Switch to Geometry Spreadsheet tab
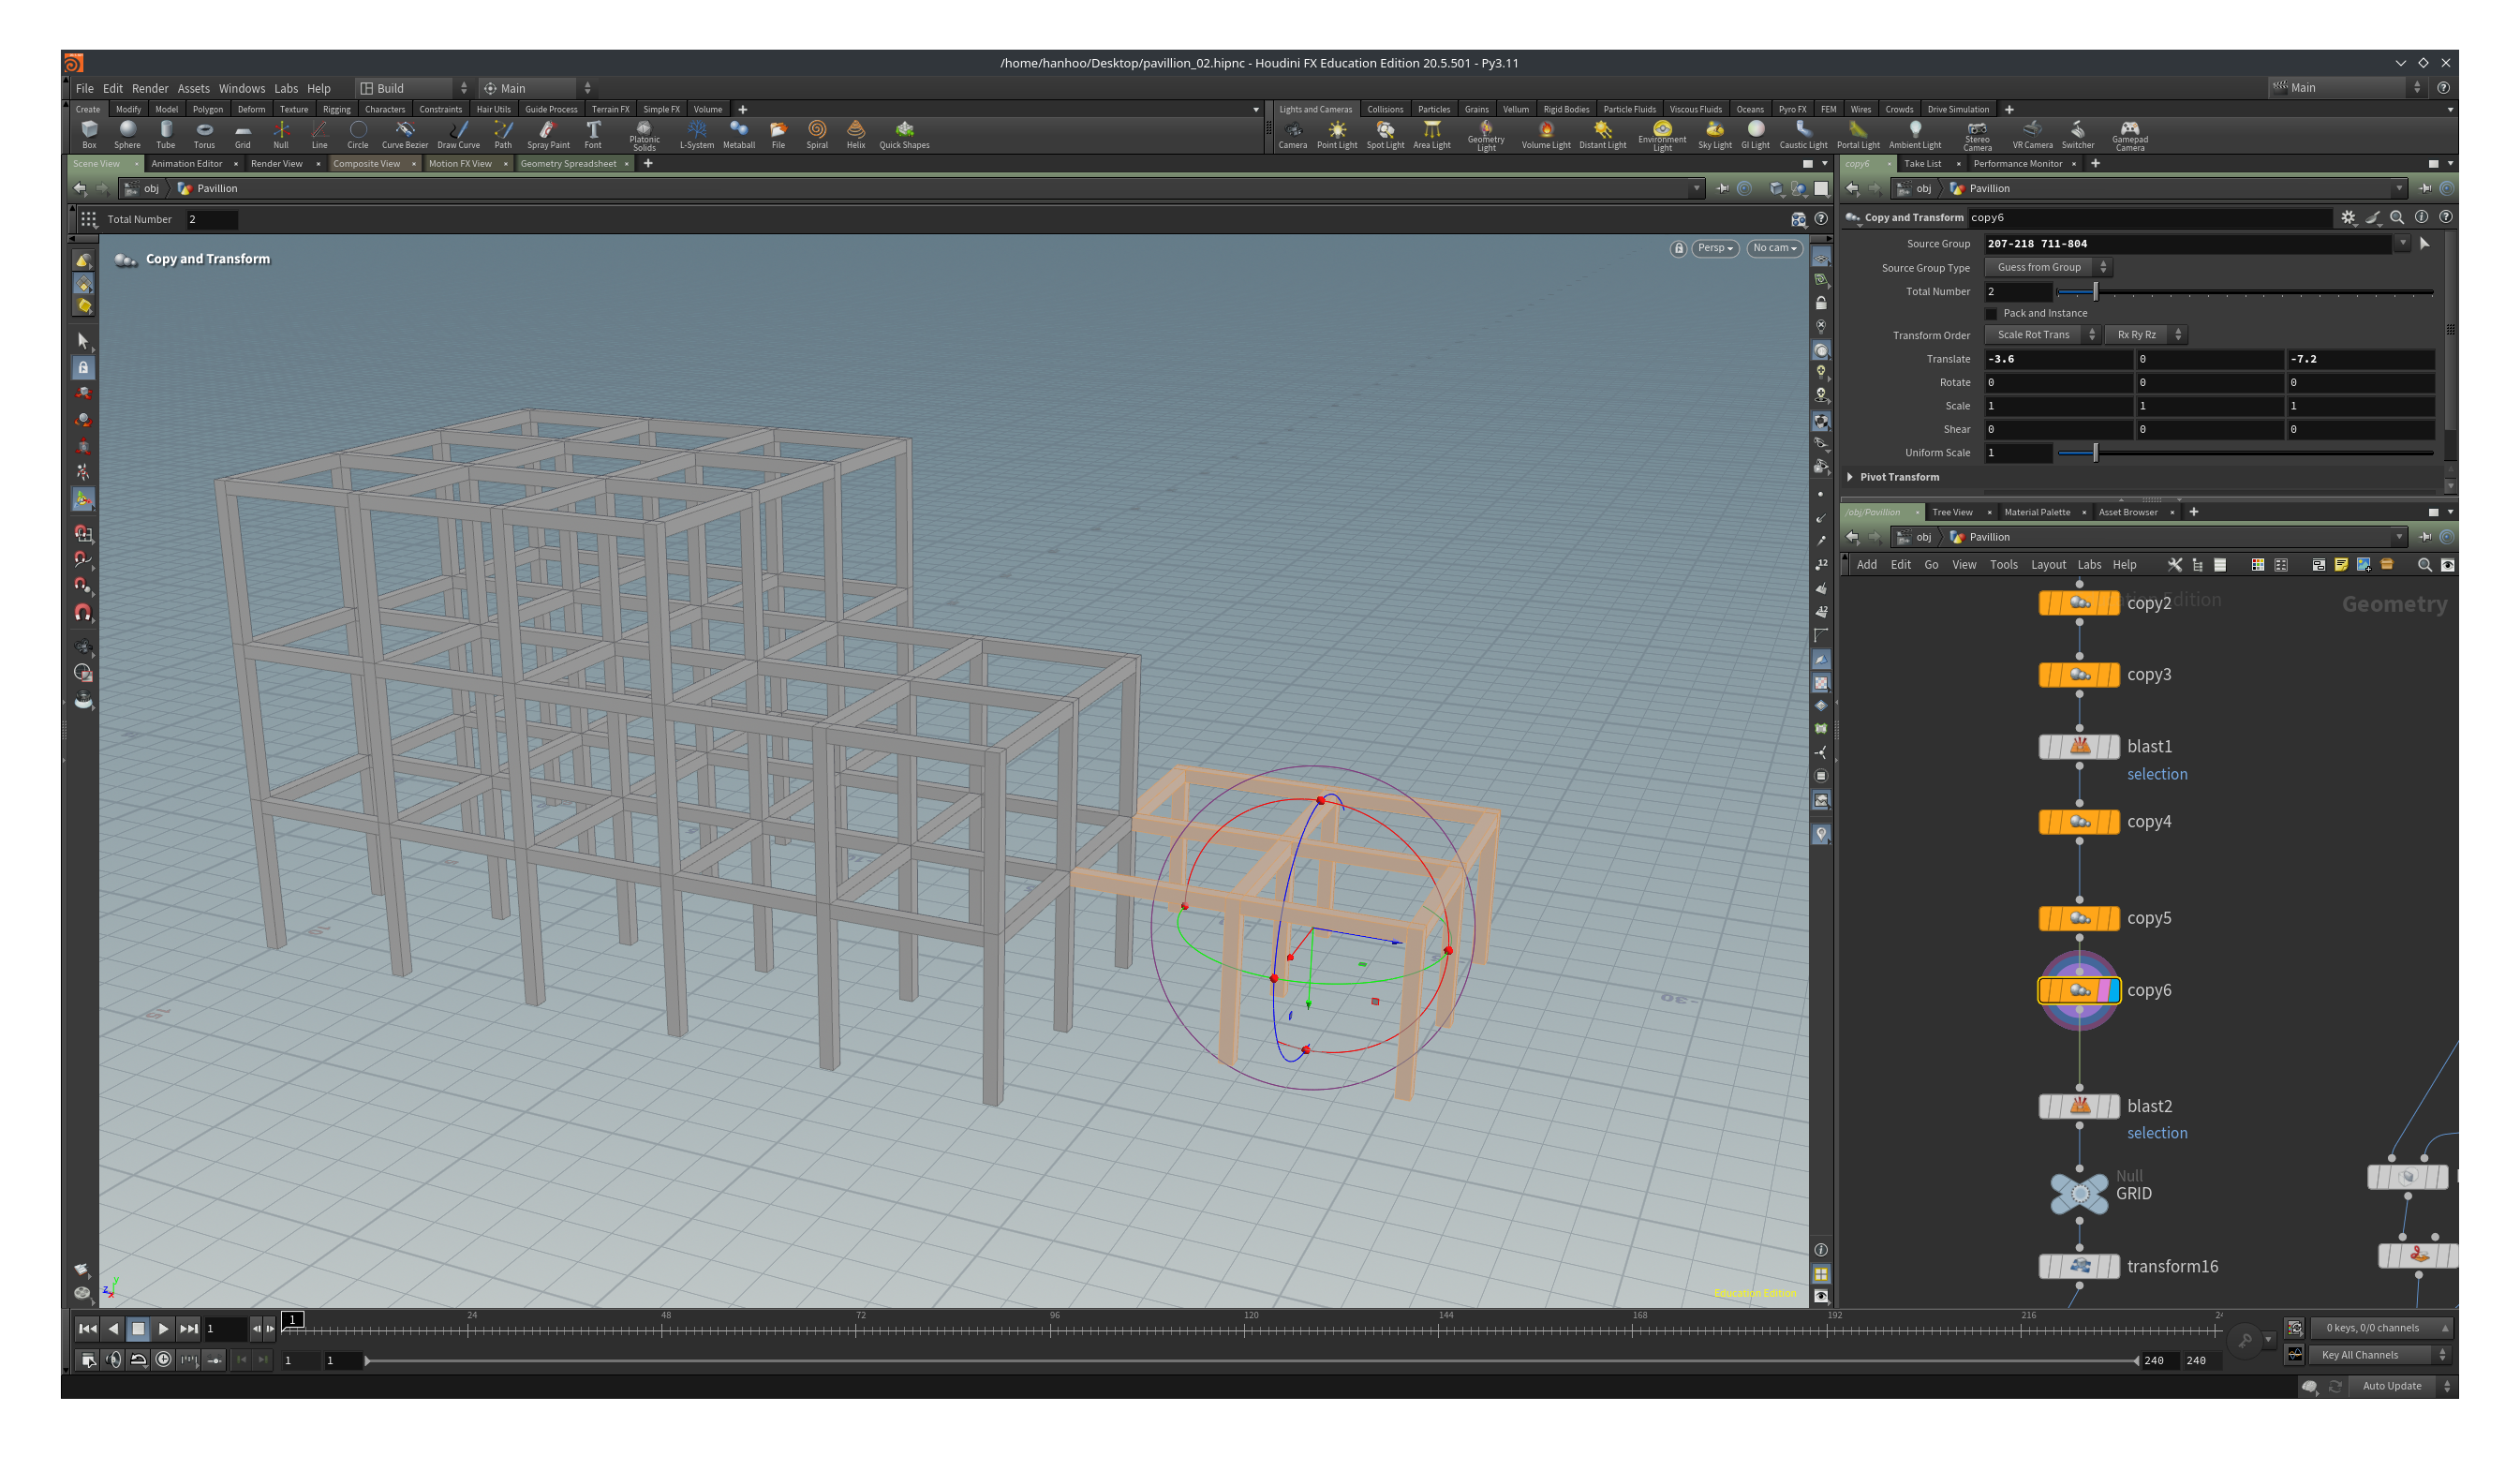The height and width of the screenshot is (1471, 2520). coord(568,164)
